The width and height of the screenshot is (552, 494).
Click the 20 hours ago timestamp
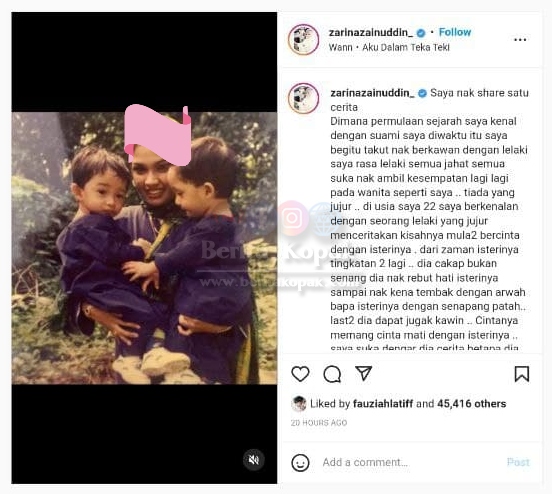pyautogui.click(x=319, y=423)
